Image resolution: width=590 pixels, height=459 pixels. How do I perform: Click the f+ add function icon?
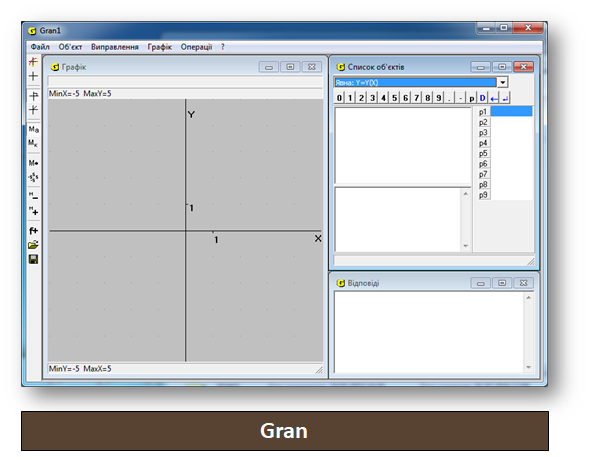(33, 231)
